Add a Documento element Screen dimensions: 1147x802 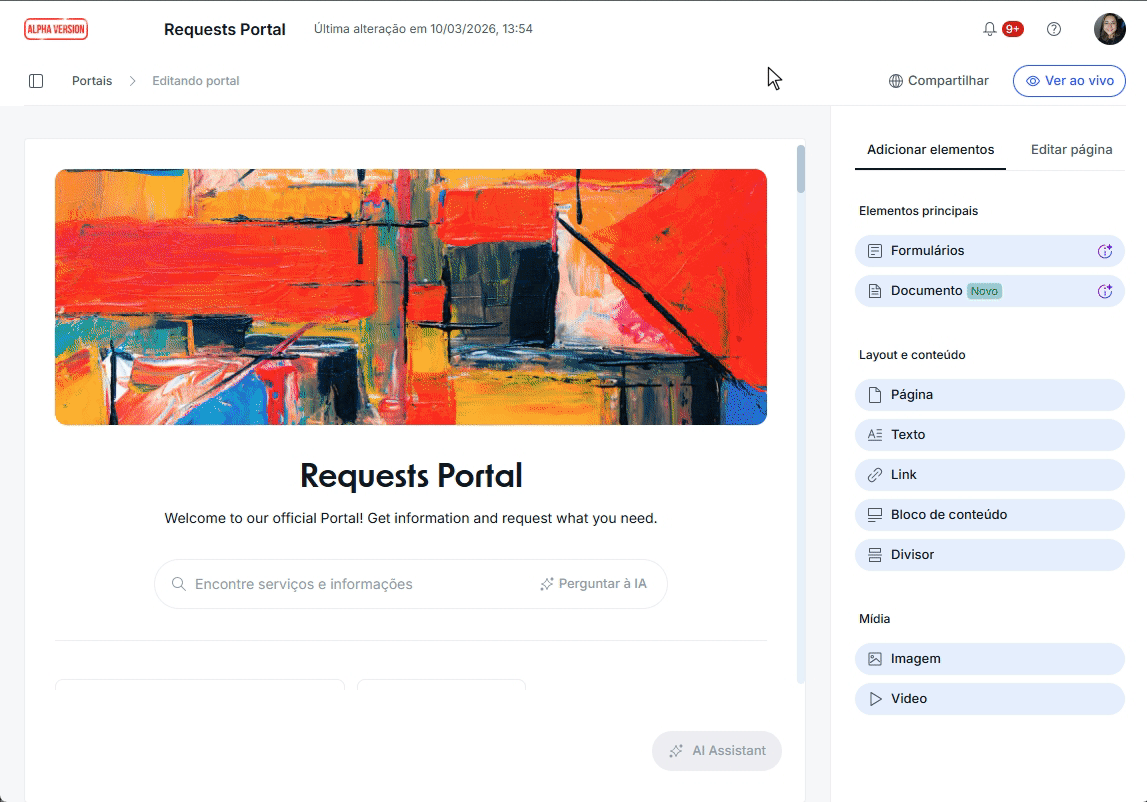pyautogui.click(x=989, y=291)
